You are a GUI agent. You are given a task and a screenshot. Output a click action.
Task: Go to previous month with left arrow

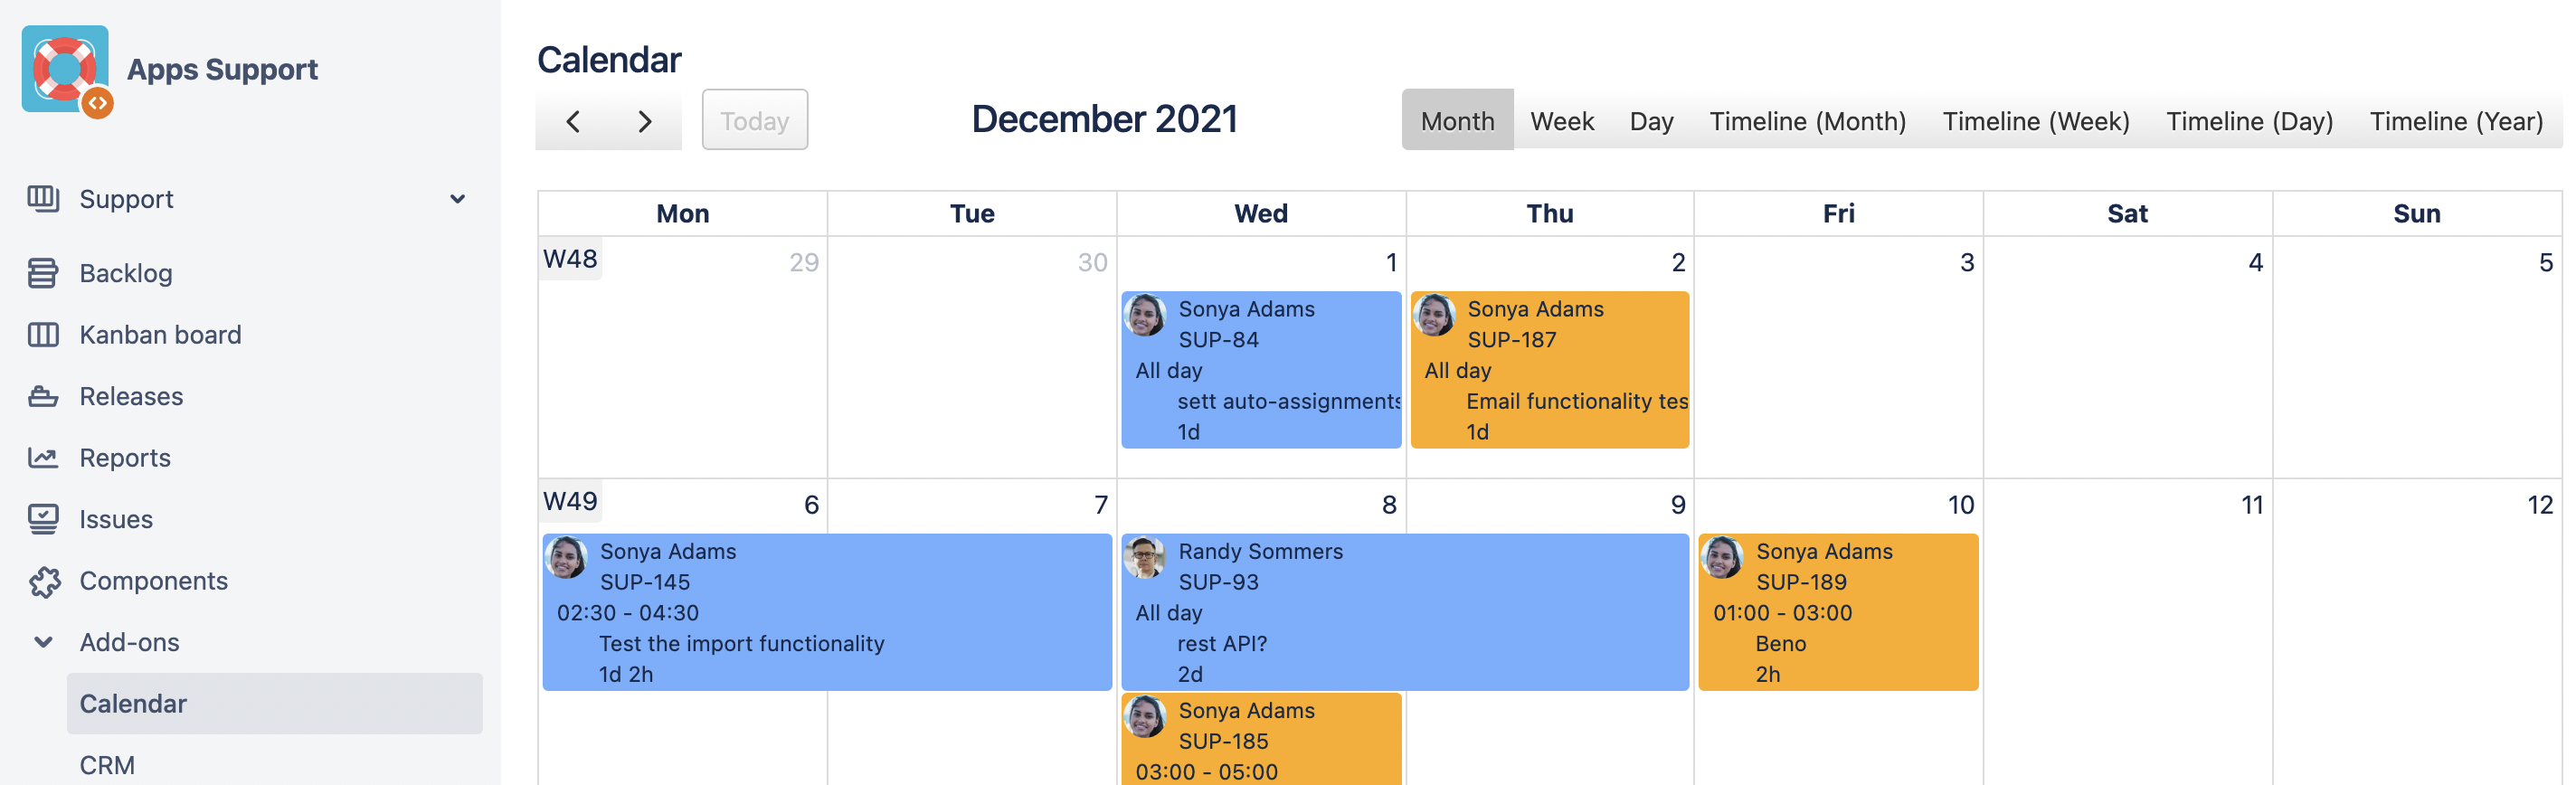coord(573,121)
